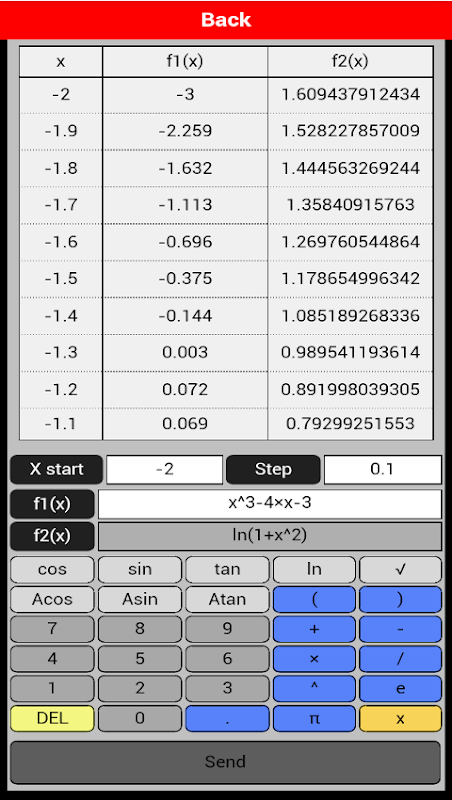Tap digit key 5
Image resolution: width=452 pixels, height=800 pixels.
(x=140, y=659)
